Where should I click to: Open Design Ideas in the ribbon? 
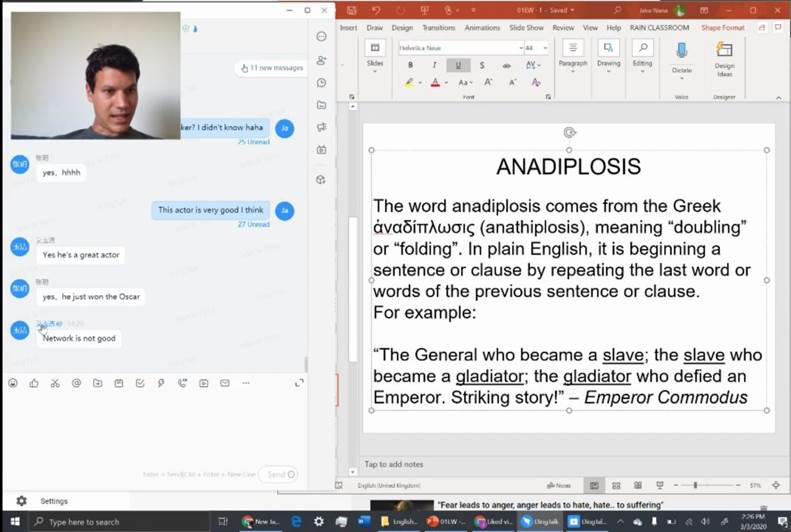click(724, 56)
